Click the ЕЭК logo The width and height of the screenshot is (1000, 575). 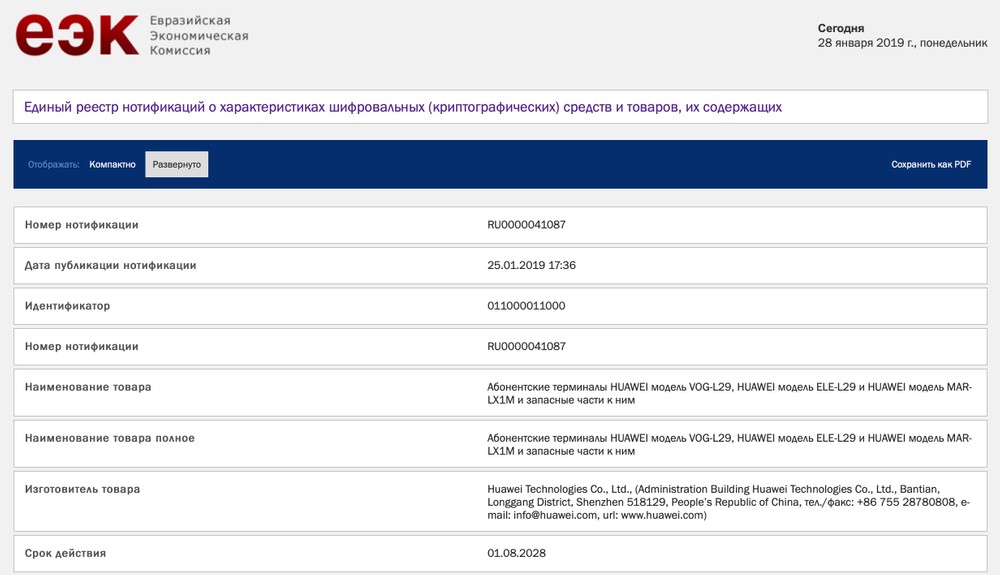(x=77, y=35)
